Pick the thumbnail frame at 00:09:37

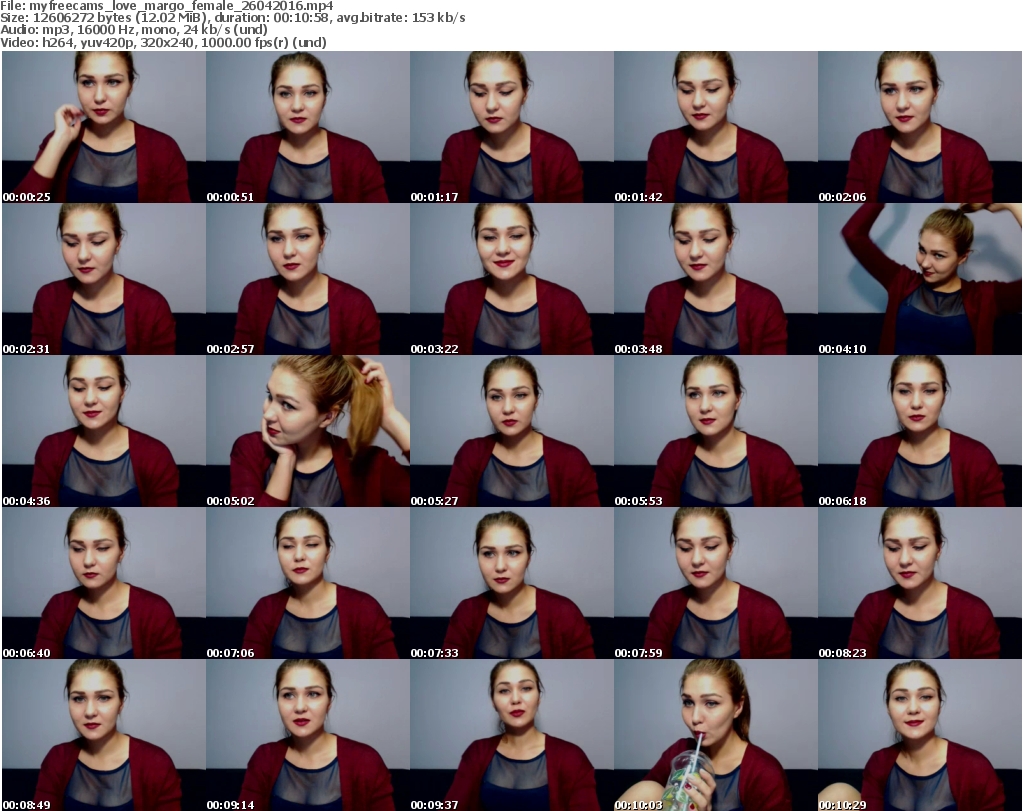click(x=511, y=735)
